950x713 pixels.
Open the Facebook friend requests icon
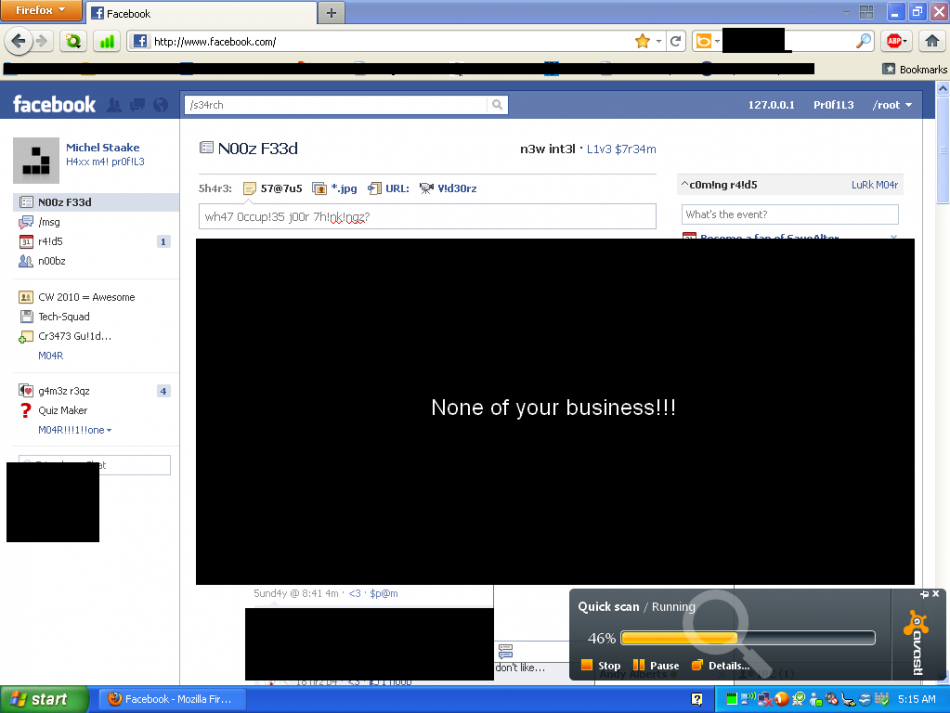(x=114, y=105)
